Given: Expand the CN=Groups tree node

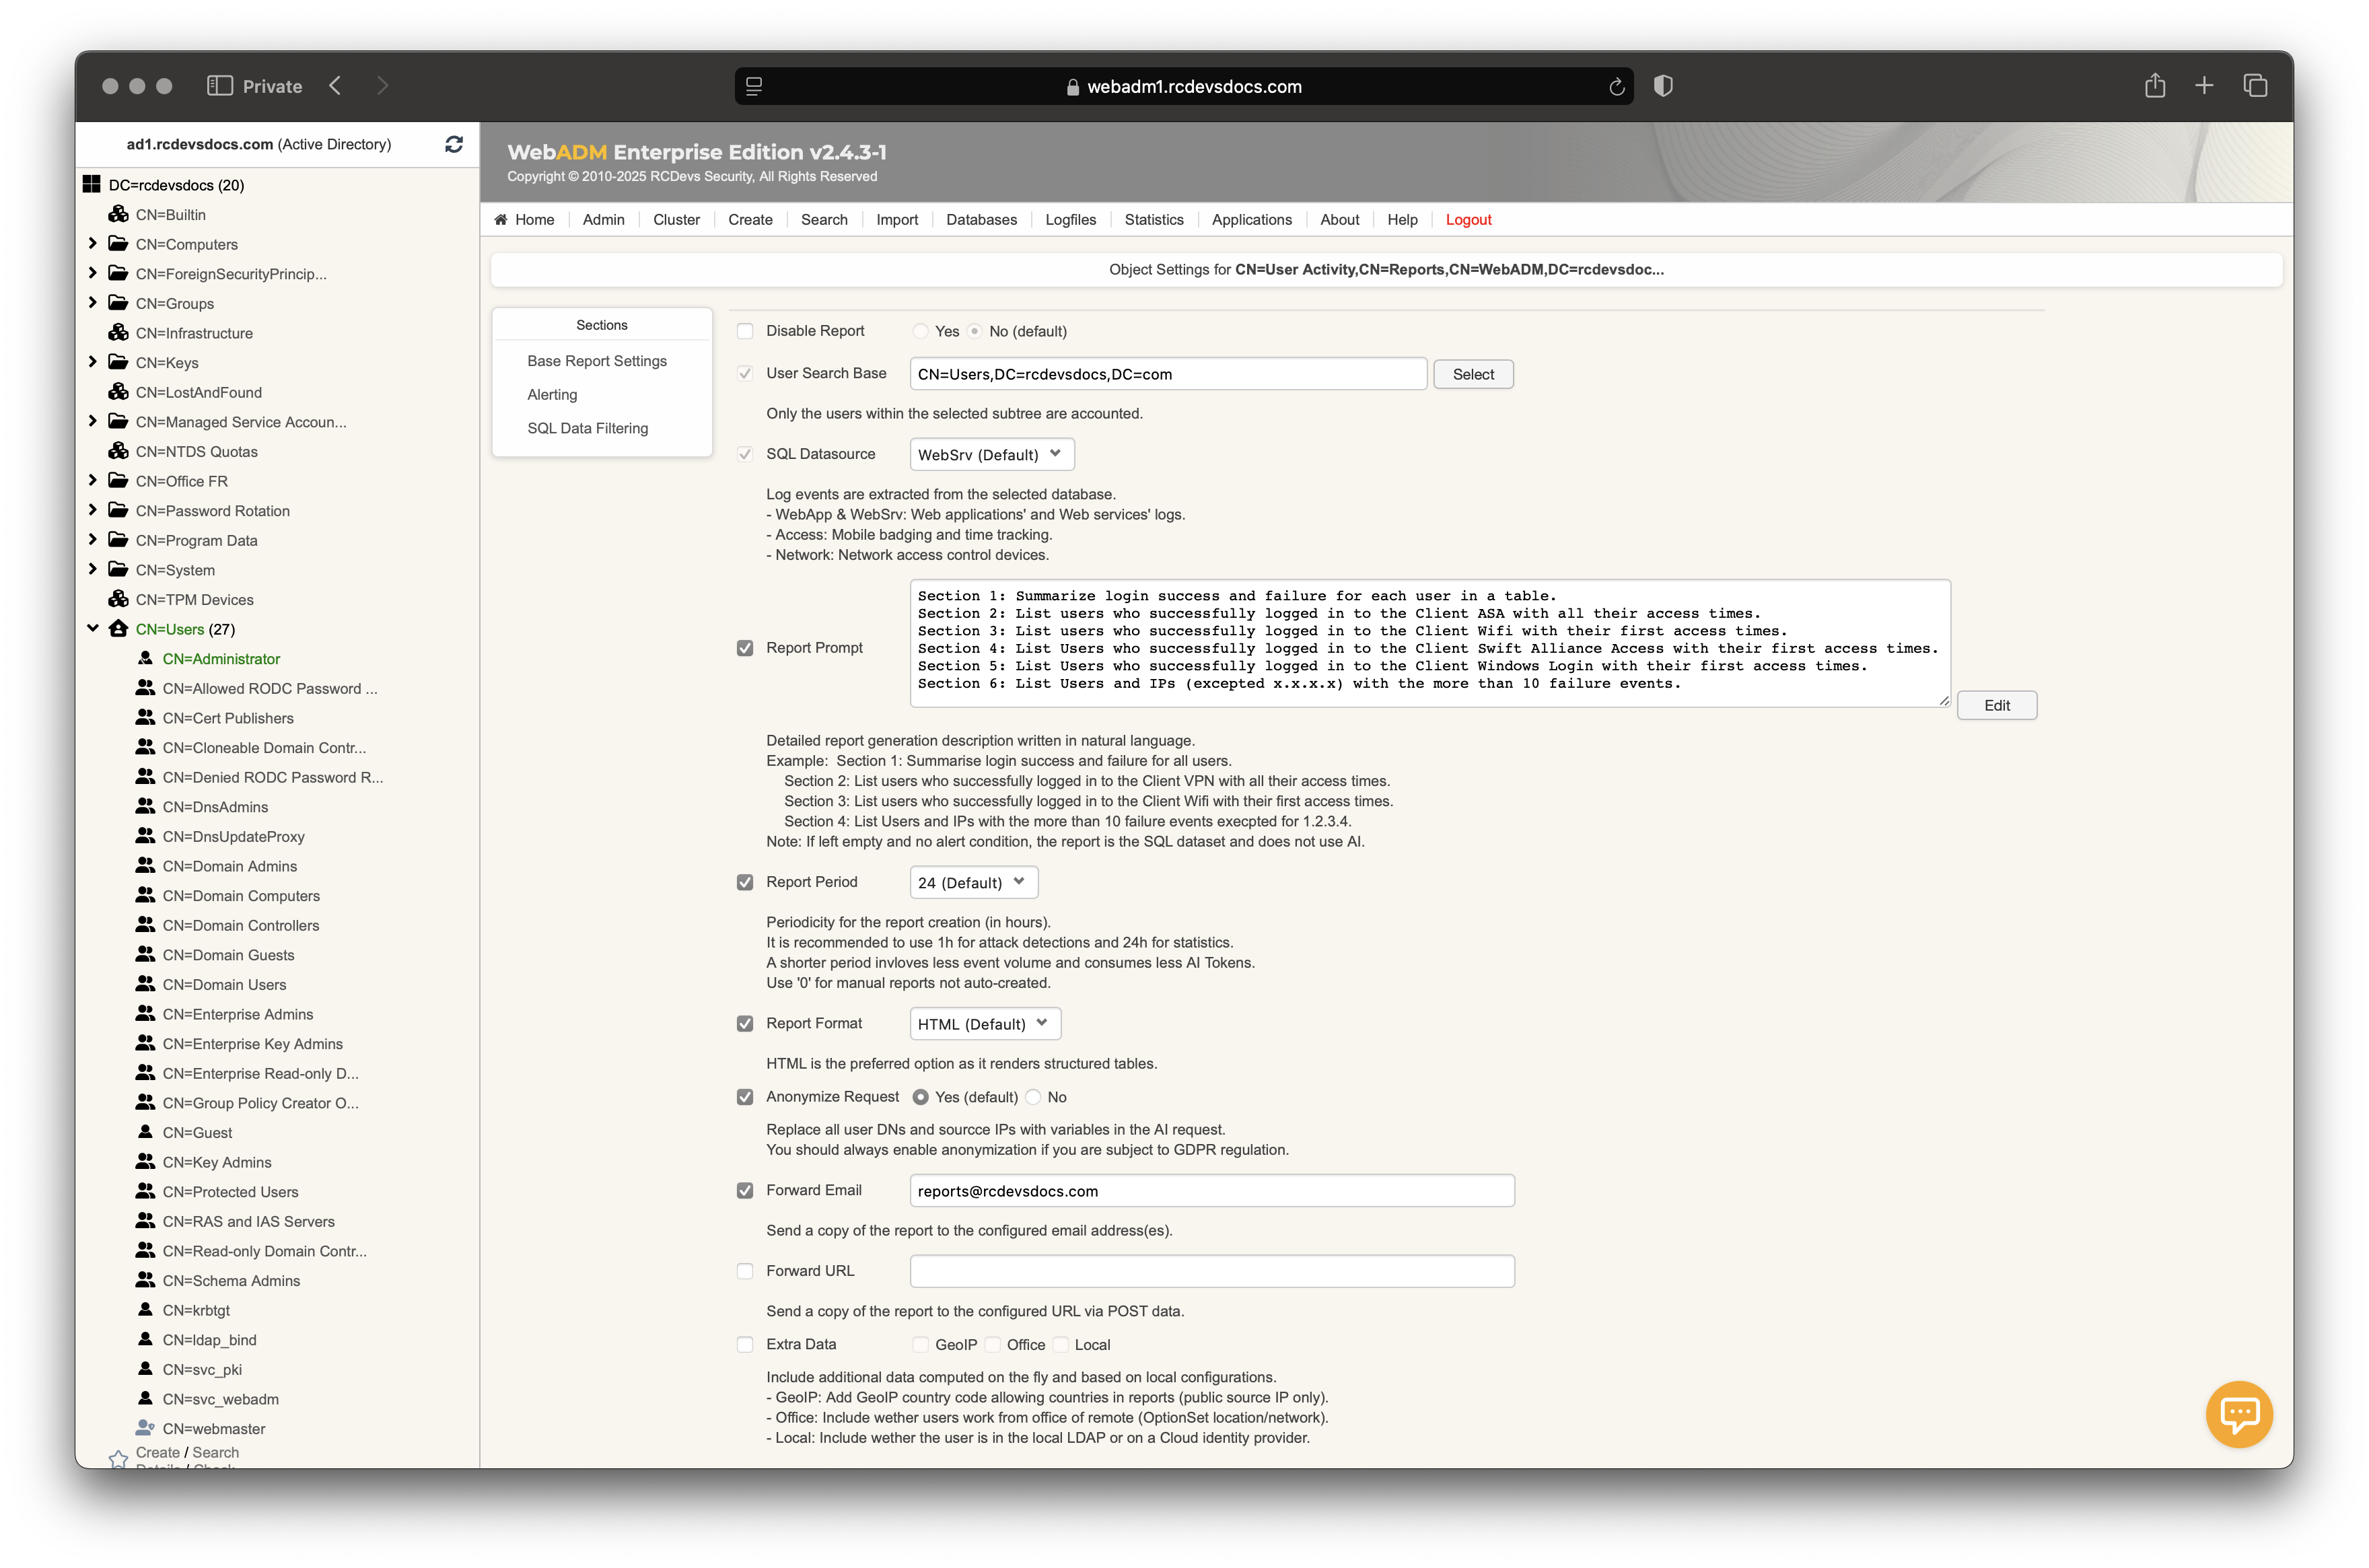Looking at the screenshot, I should coord(93,303).
